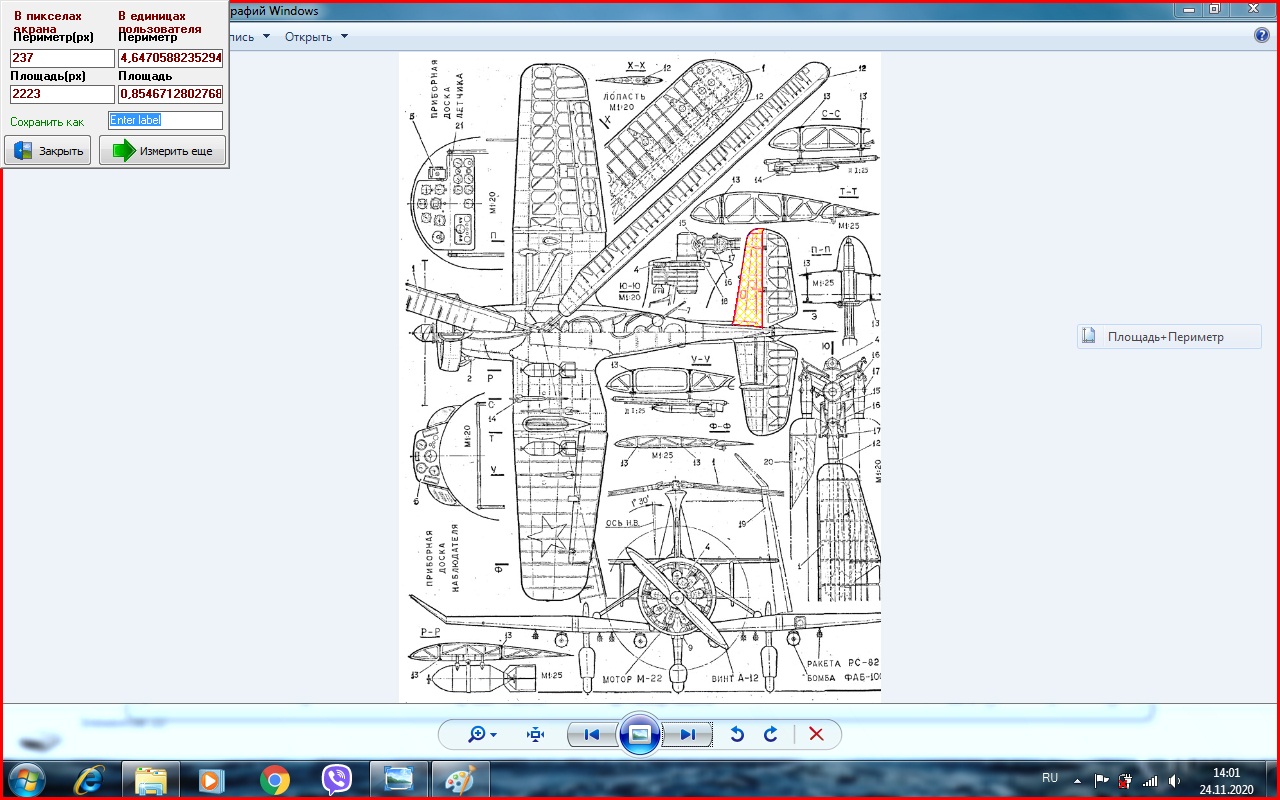This screenshot has width=1280, height=800.
Task: Open the Windows Start menu
Action: pyautogui.click(x=26, y=779)
